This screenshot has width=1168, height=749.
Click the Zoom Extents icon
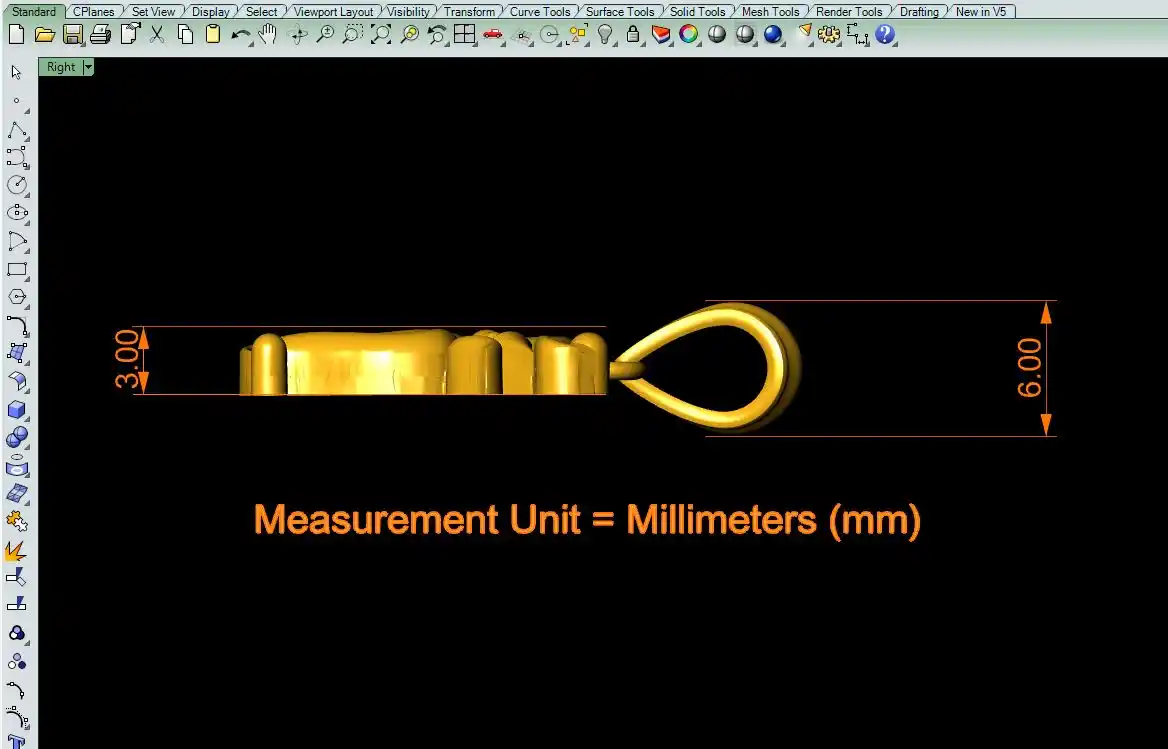click(381, 35)
